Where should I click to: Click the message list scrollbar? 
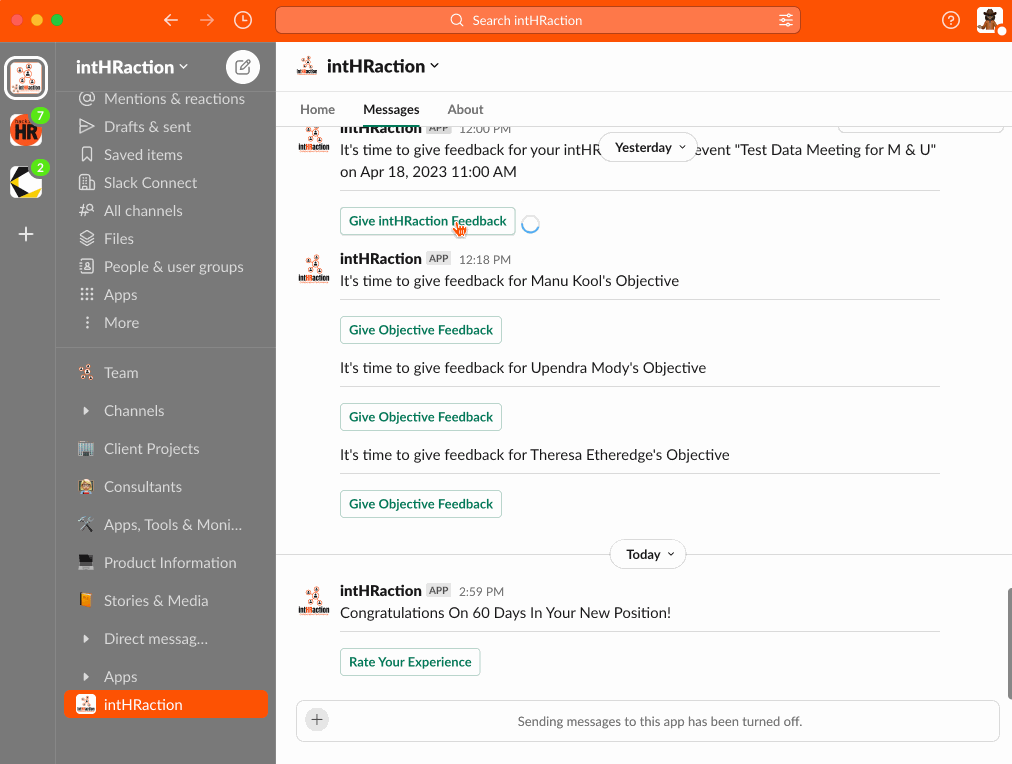[x=1009, y=644]
